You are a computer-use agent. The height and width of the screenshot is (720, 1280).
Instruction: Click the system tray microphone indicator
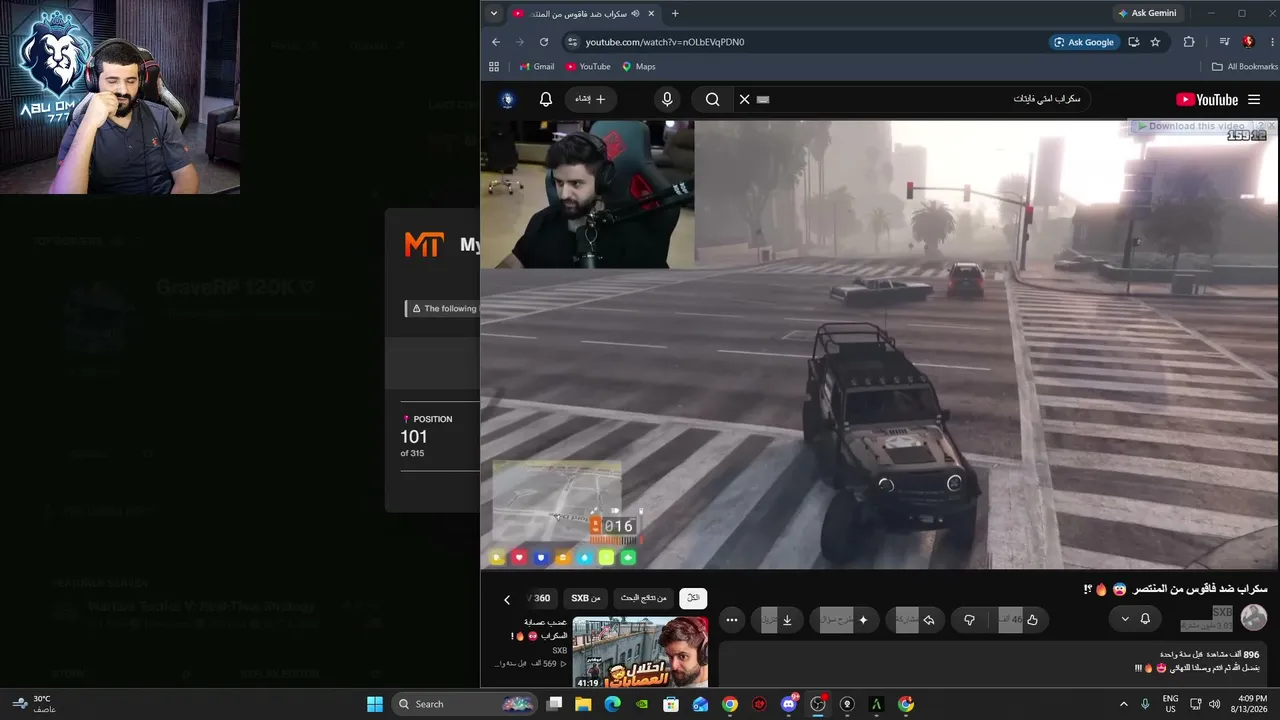(x=1145, y=704)
